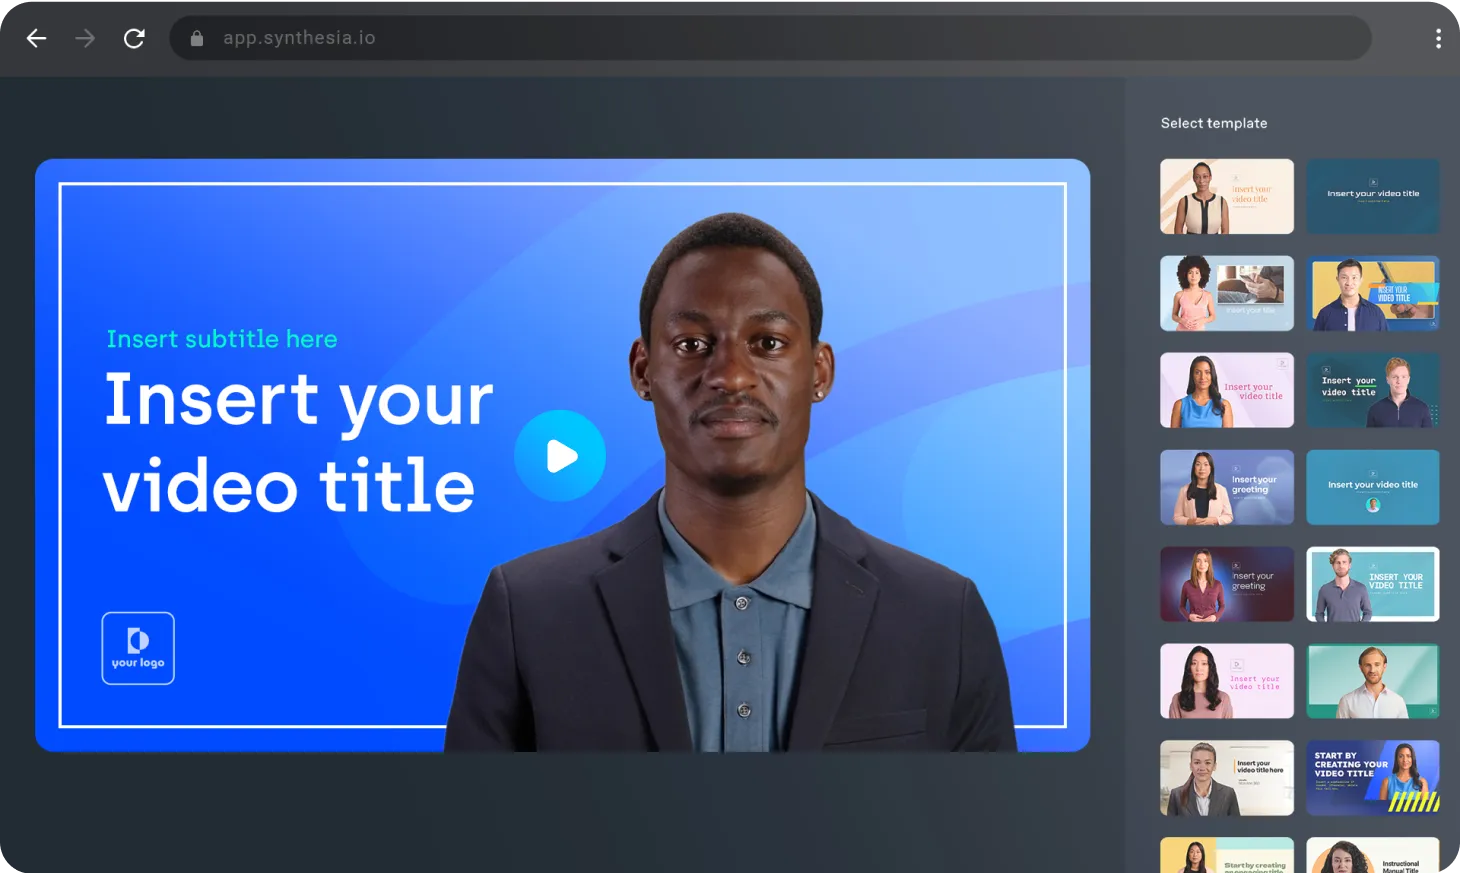Pick the office background 'Insert your video title here' template
This screenshot has height=873, width=1460.
pyautogui.click(x=1227, y=777)
